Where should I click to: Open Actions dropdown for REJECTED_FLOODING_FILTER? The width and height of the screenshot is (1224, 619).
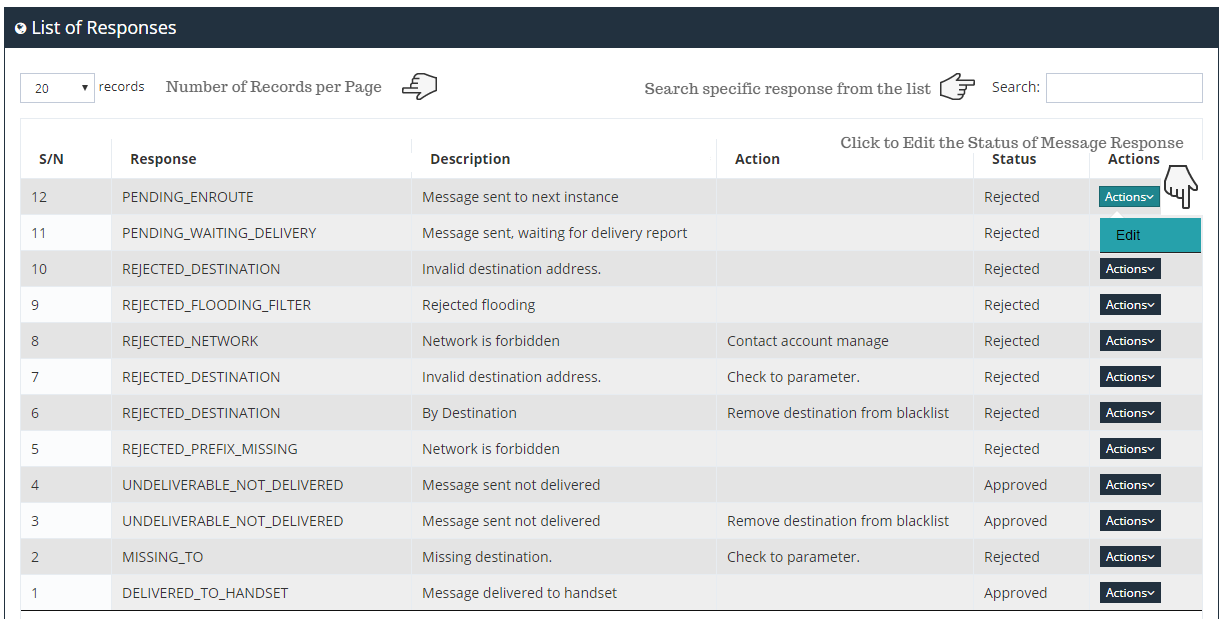[1130, 305]
